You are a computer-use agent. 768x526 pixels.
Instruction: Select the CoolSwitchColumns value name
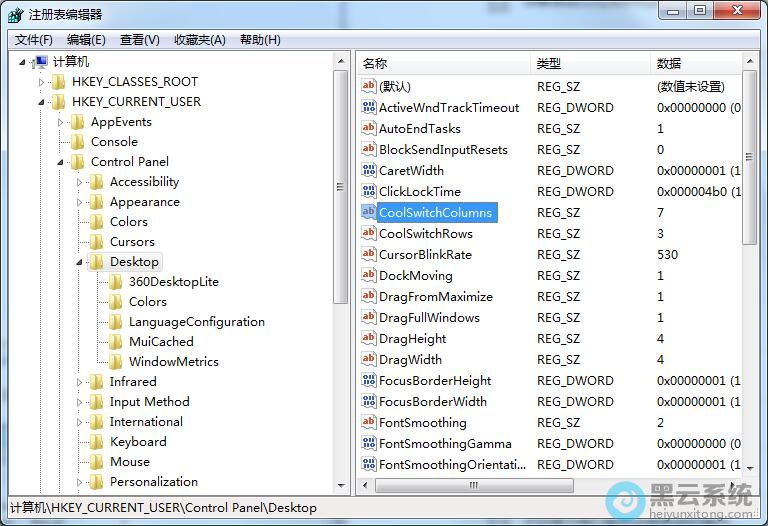pyautogui.click(x=435, y=213)
